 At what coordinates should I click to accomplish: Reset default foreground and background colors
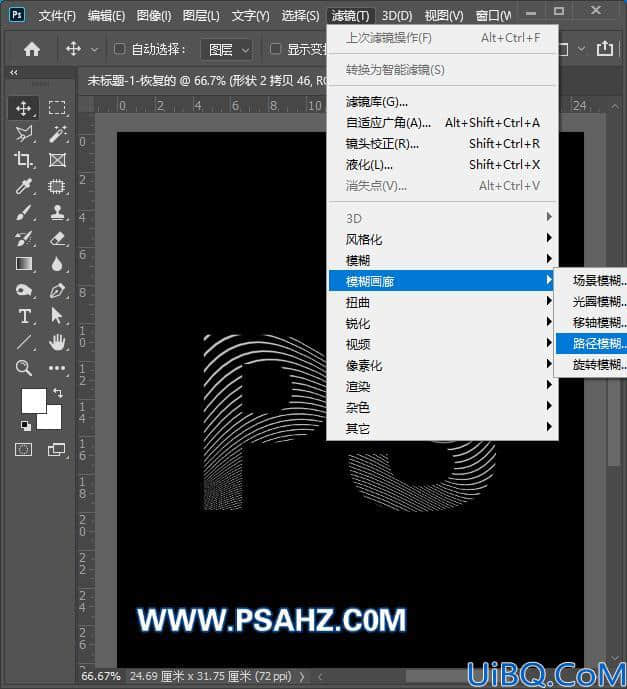click(x=26, y=425)
